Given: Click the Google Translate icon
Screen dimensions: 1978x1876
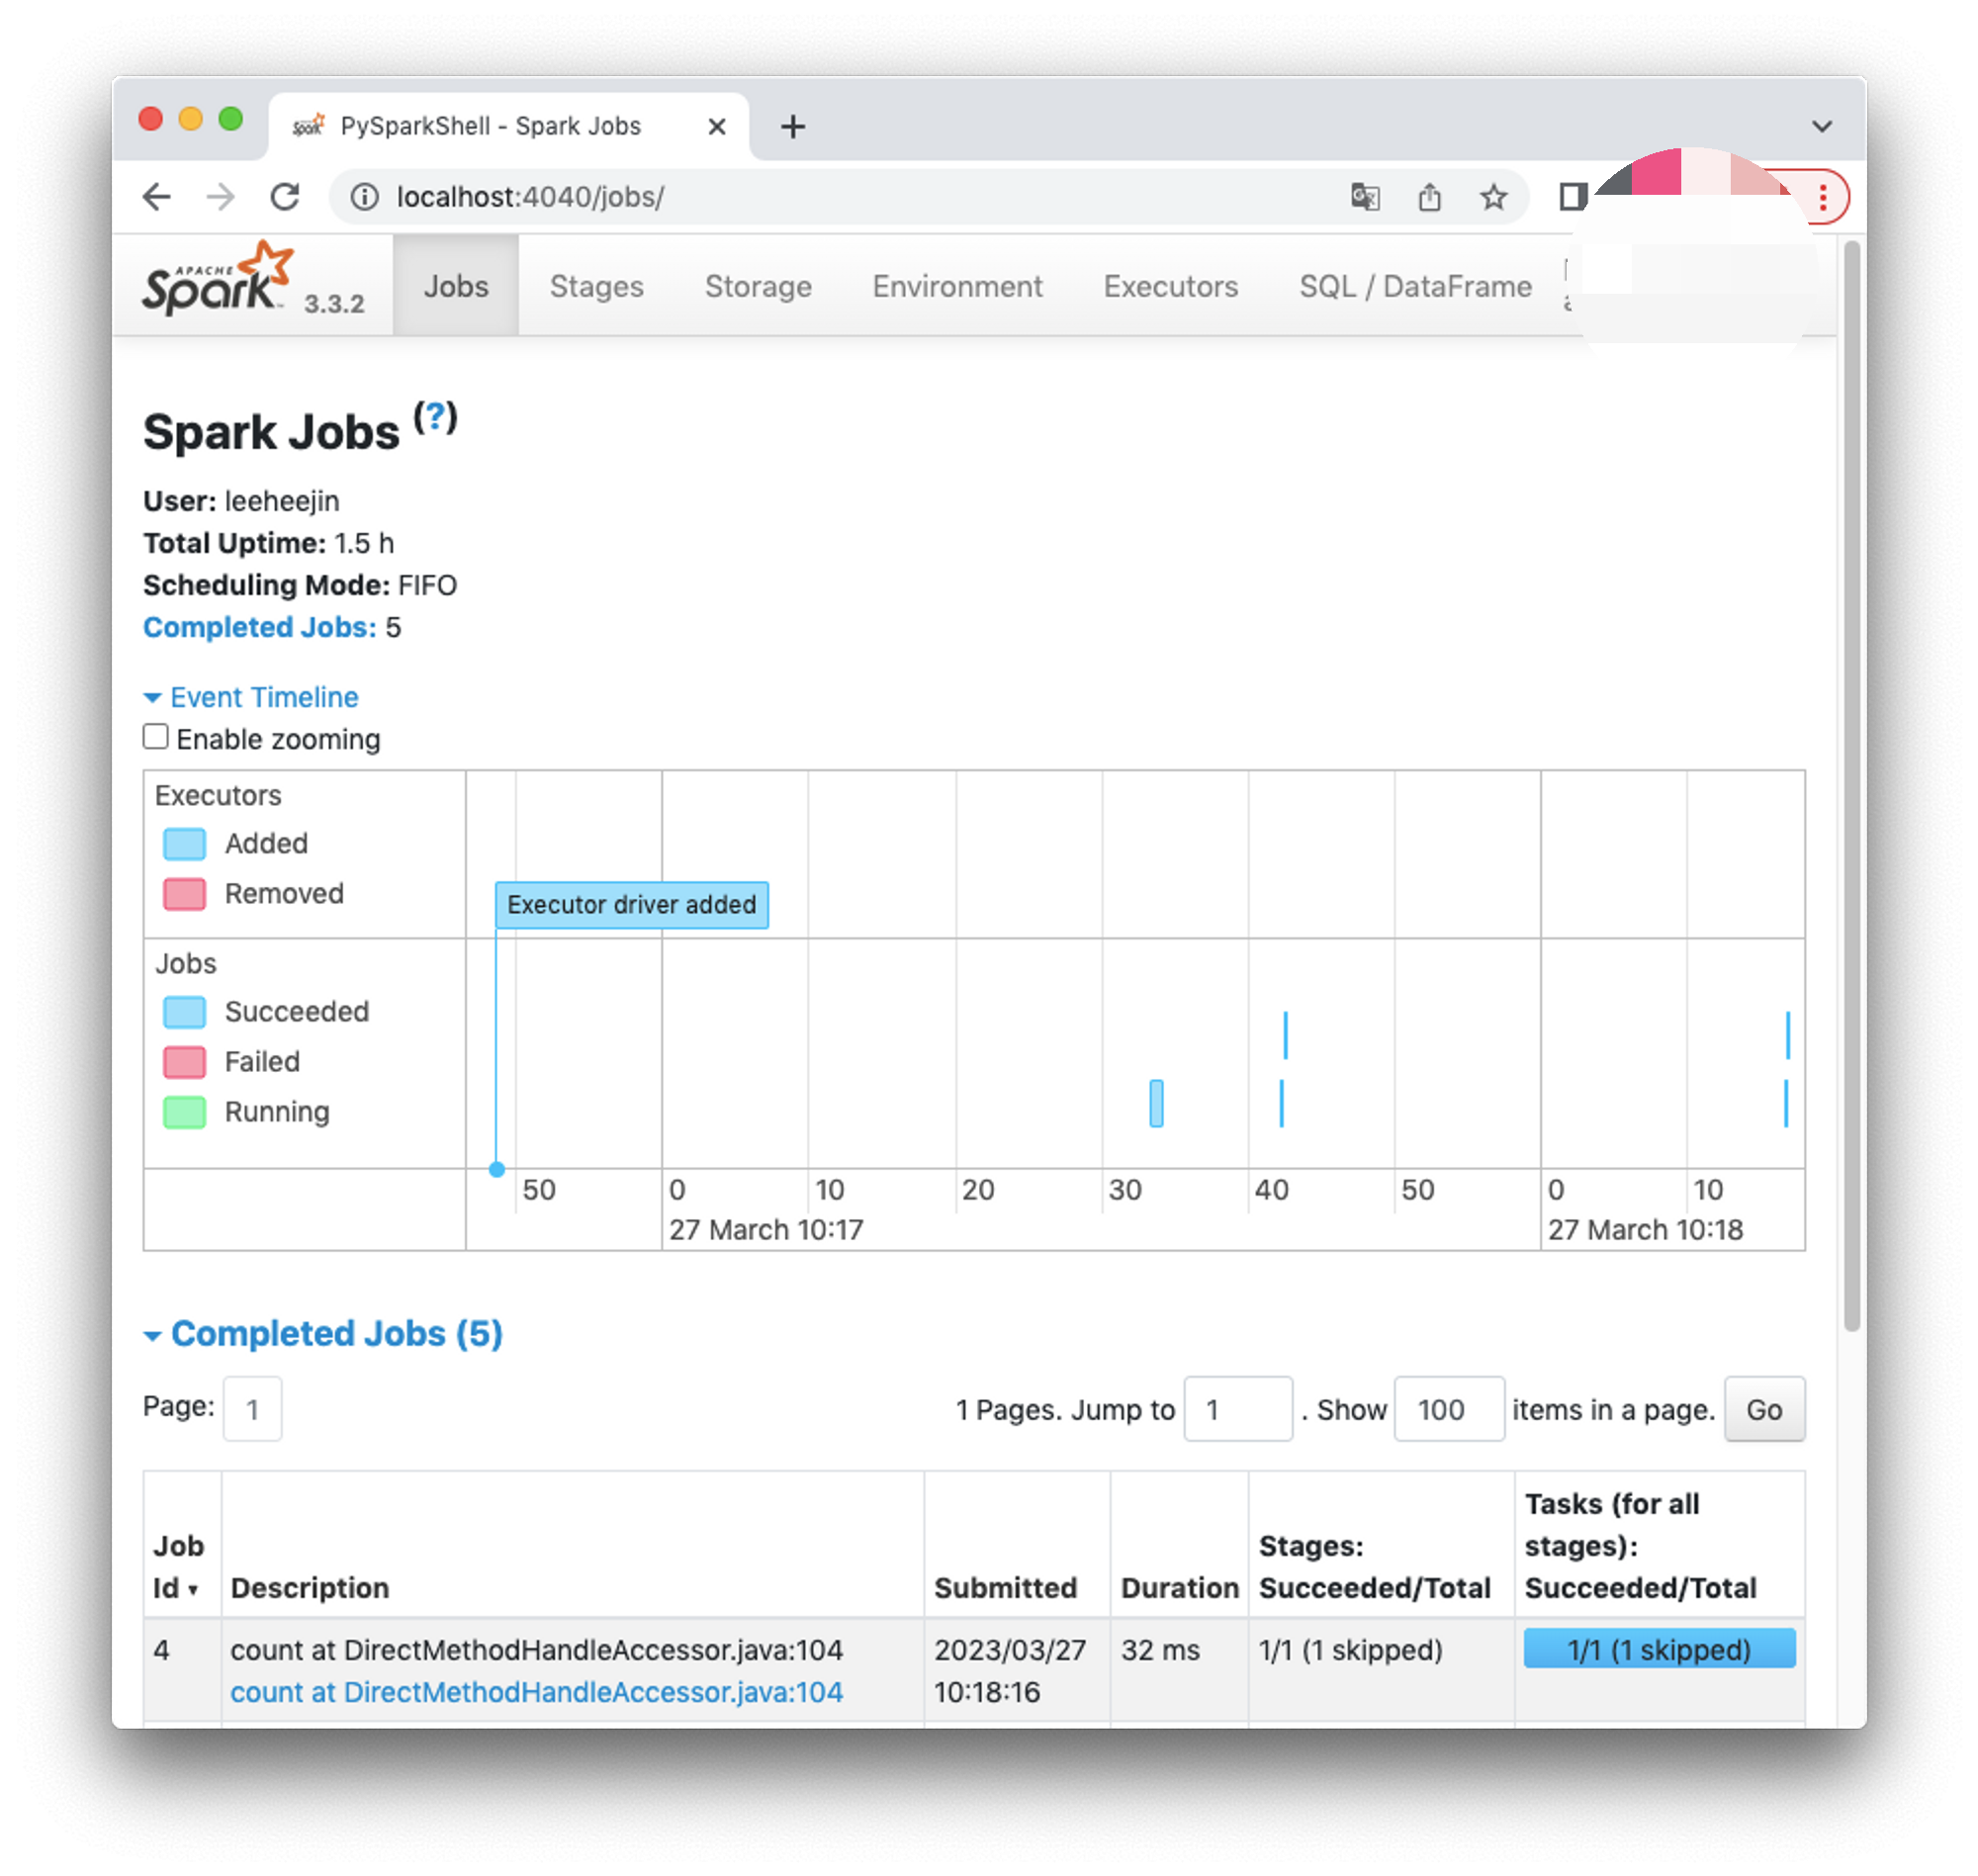Looking at the screenshot, I should tap(1365, 197).
